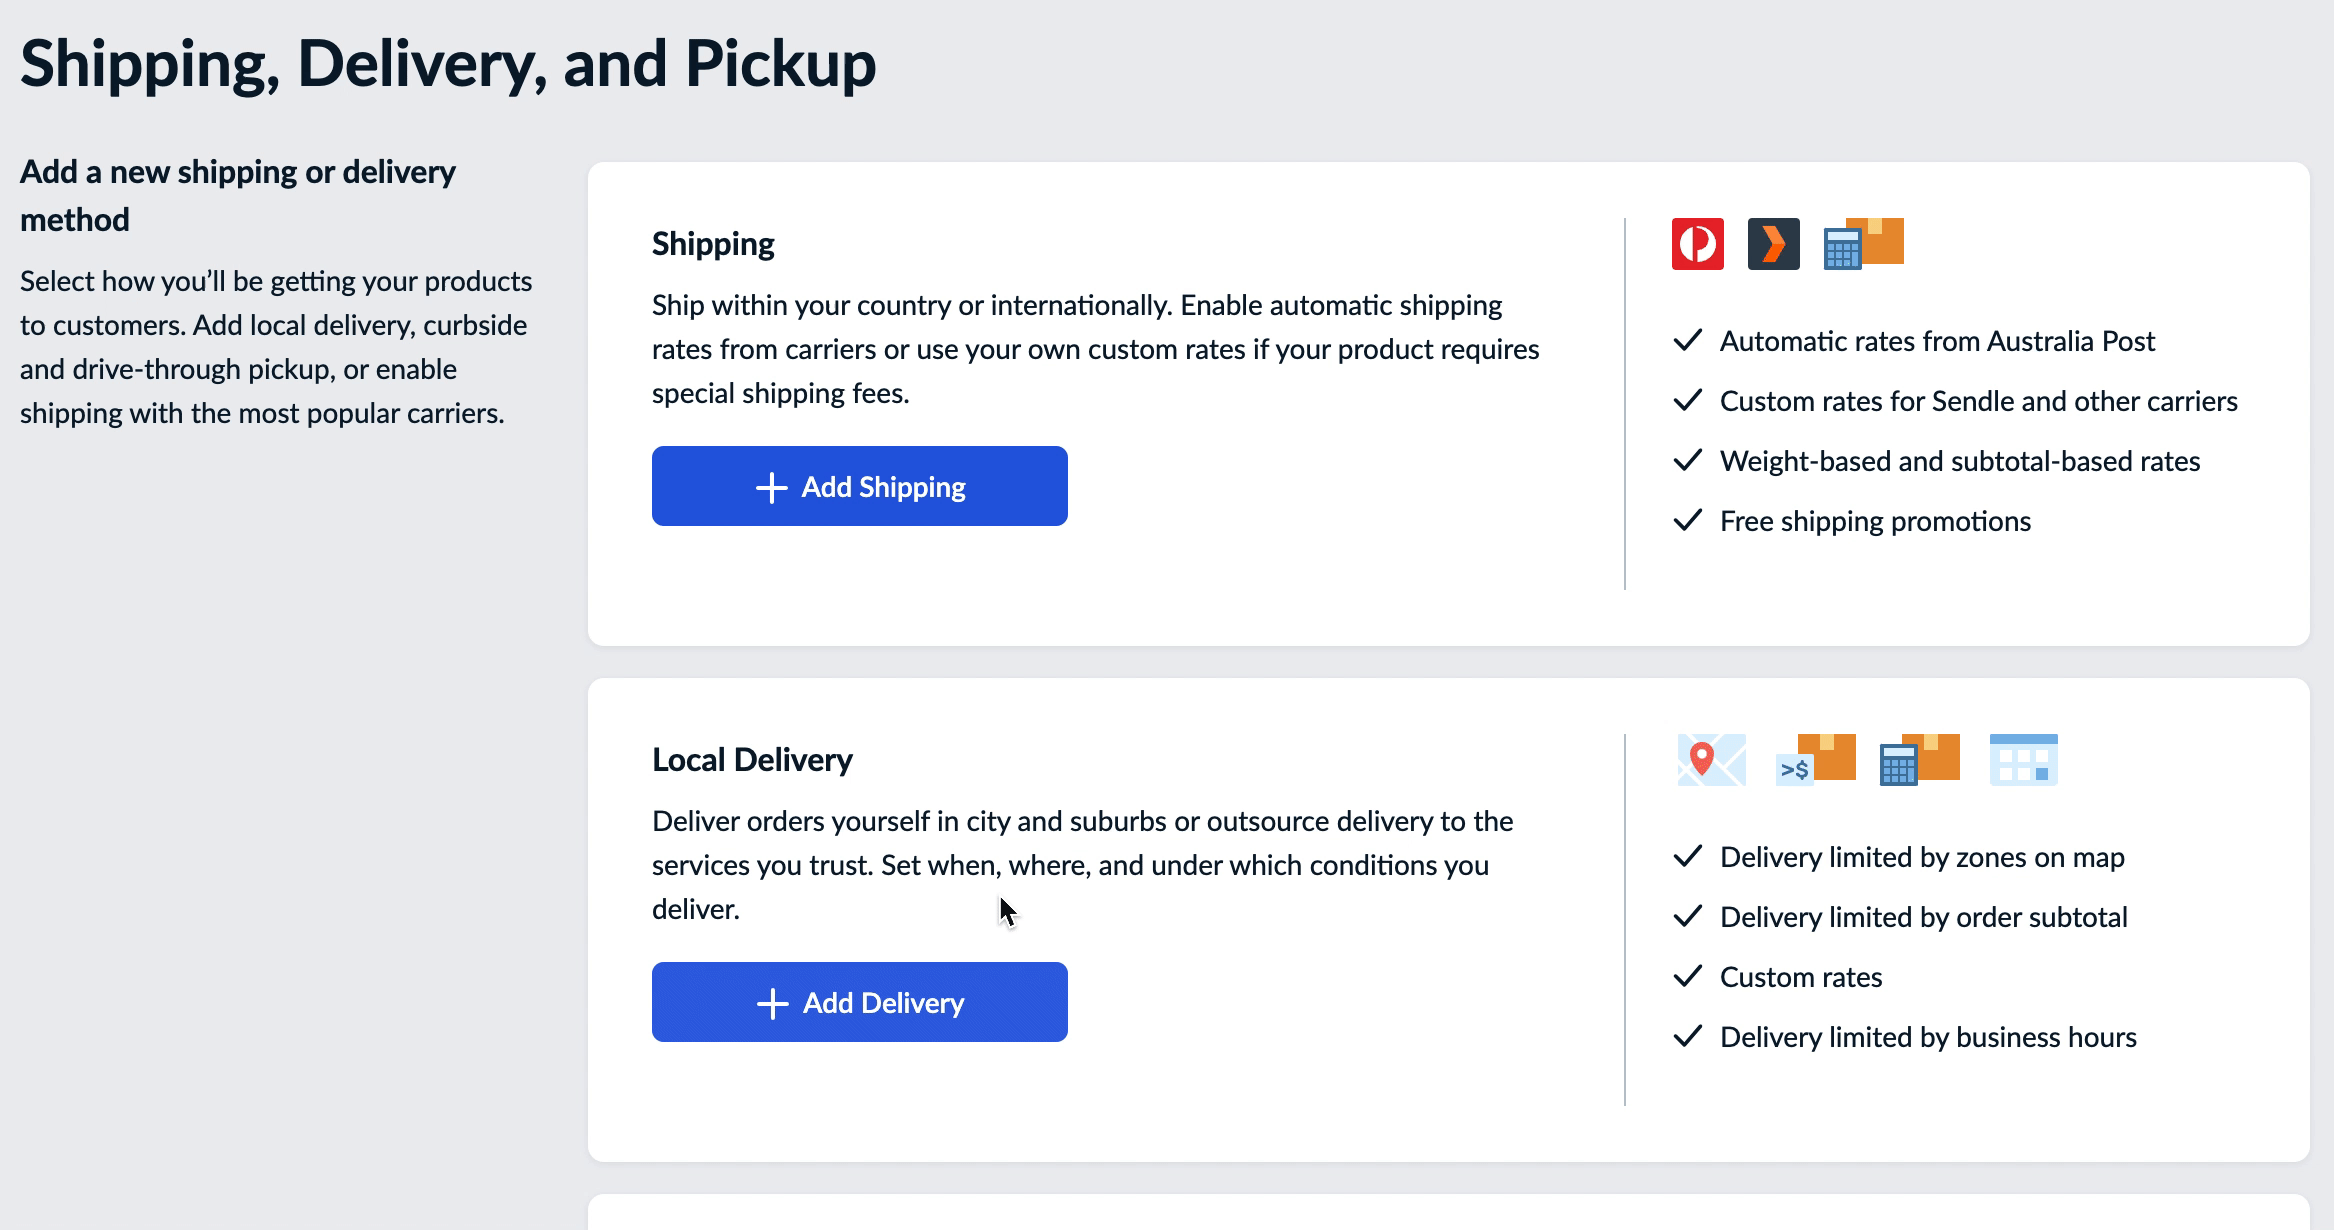The height and width of the screenshot is (1230, 2334).
Task: Click the Add Shipping button
Action: (860, 486)
